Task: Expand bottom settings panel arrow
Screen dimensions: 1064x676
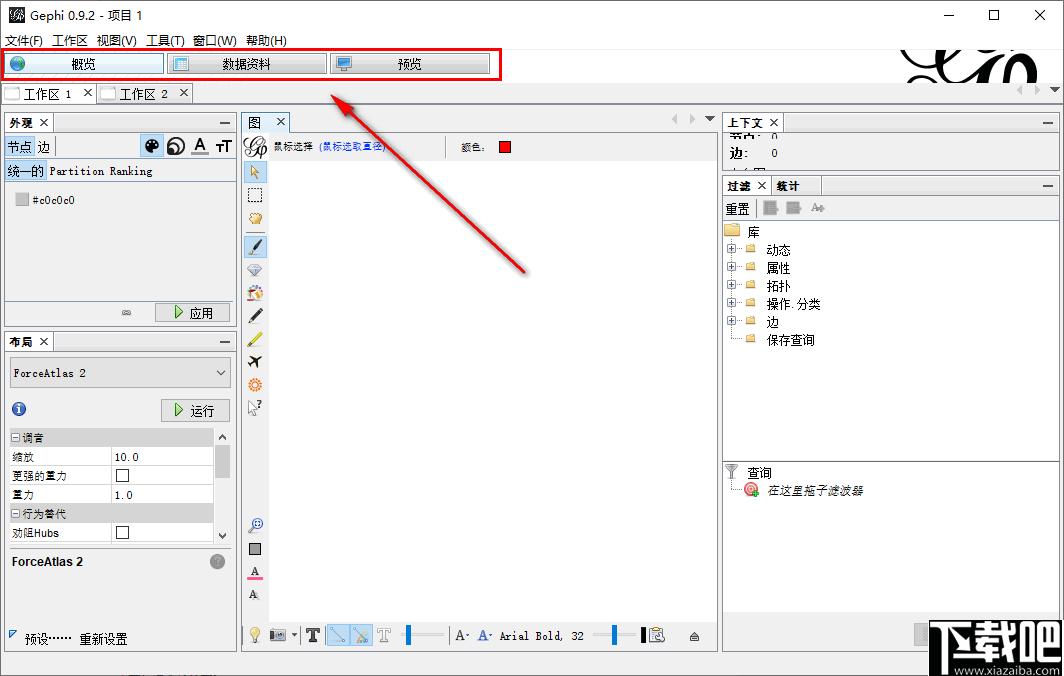Action: (694, 637)
